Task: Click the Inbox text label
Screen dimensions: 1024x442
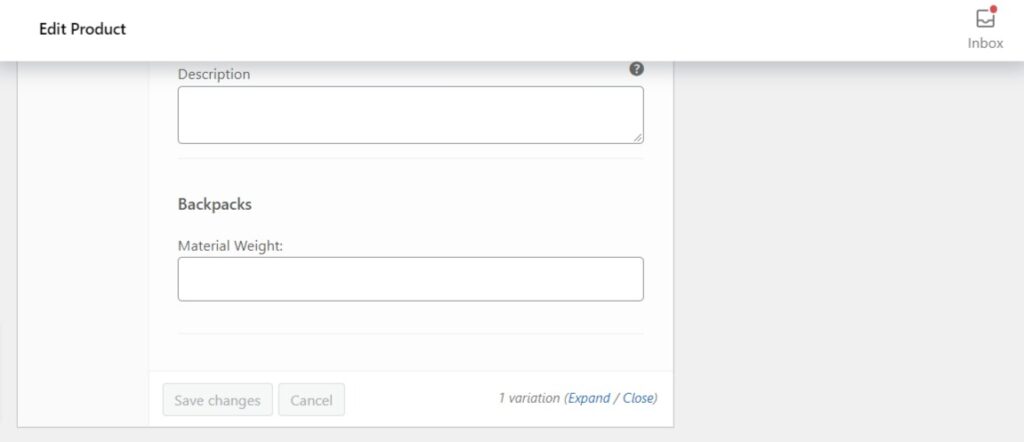Action: click(985, 43)
